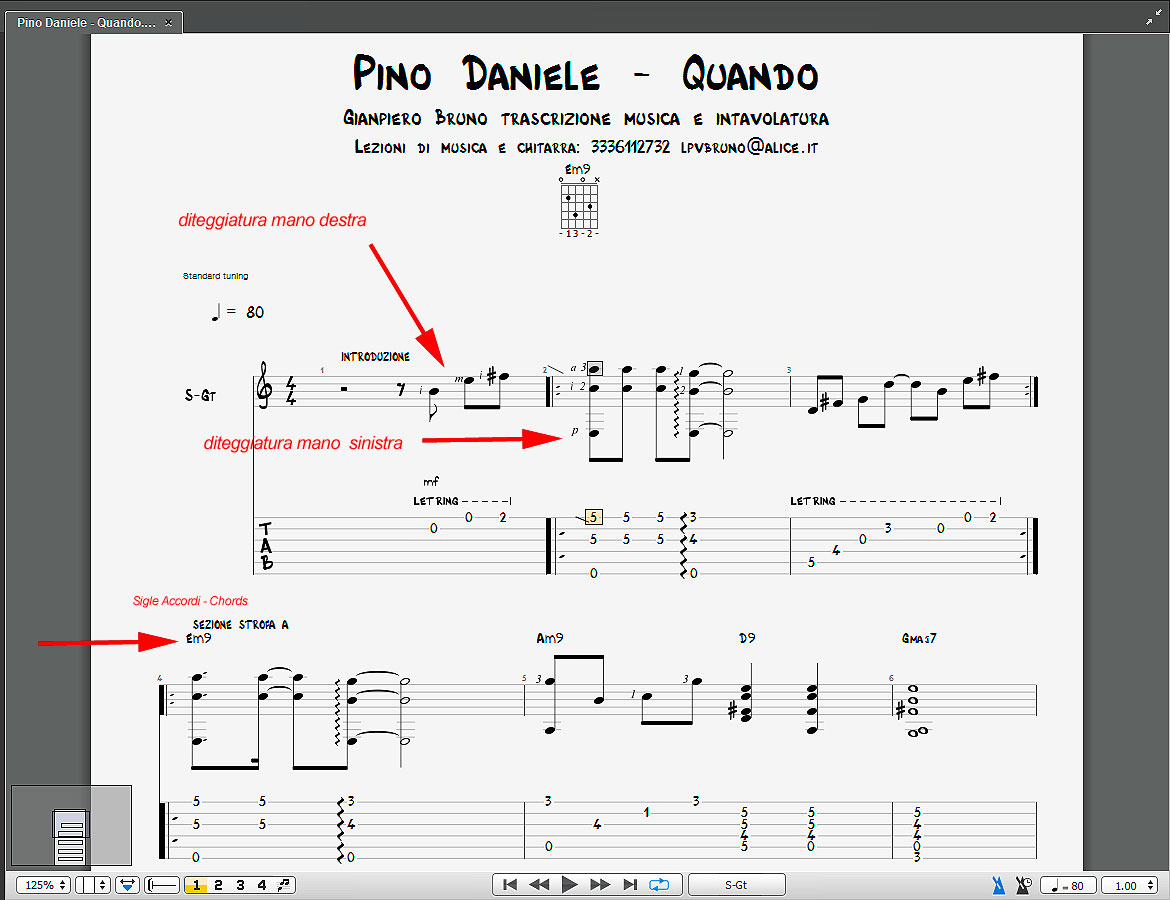The height and width of the screenshot is (900, 1170).
Task: Click the Em9 chord name above strofa
Action: (x=198, y=638)
